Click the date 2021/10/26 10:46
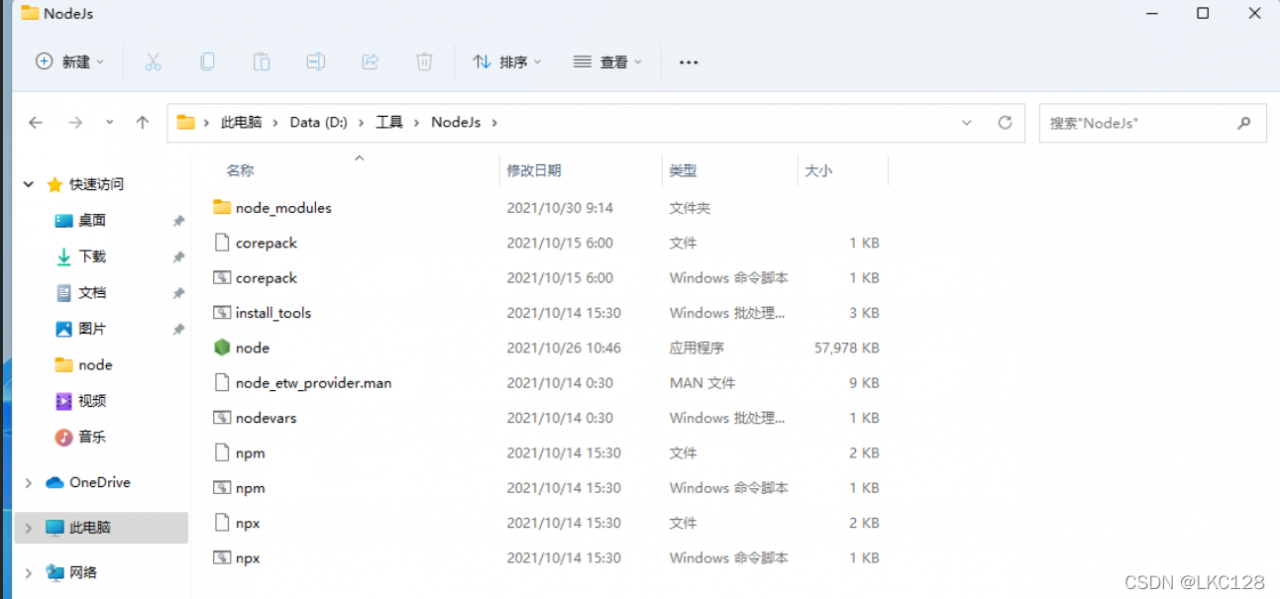Viewport: 1280px width, 599px height. pos(564,348)
